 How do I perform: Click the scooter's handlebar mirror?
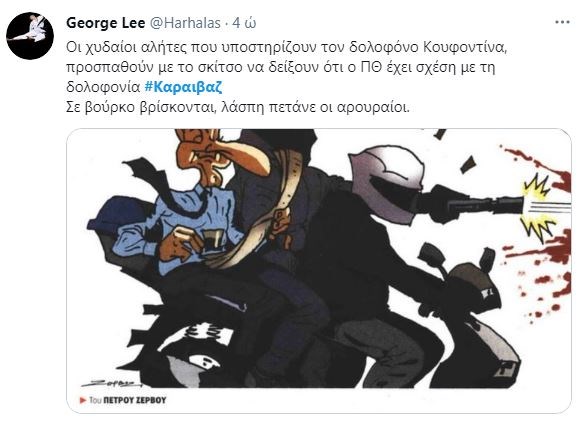[x=434, y=256]
